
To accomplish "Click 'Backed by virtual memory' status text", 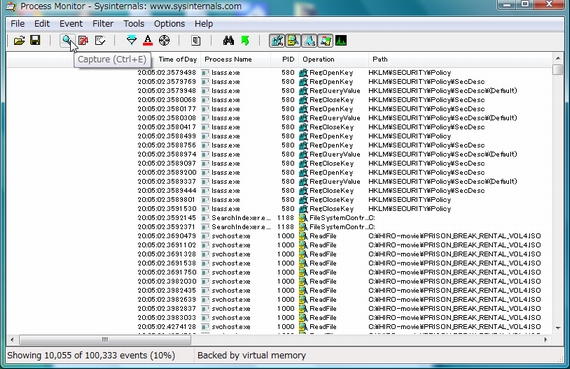I will (x=252, y=355).
